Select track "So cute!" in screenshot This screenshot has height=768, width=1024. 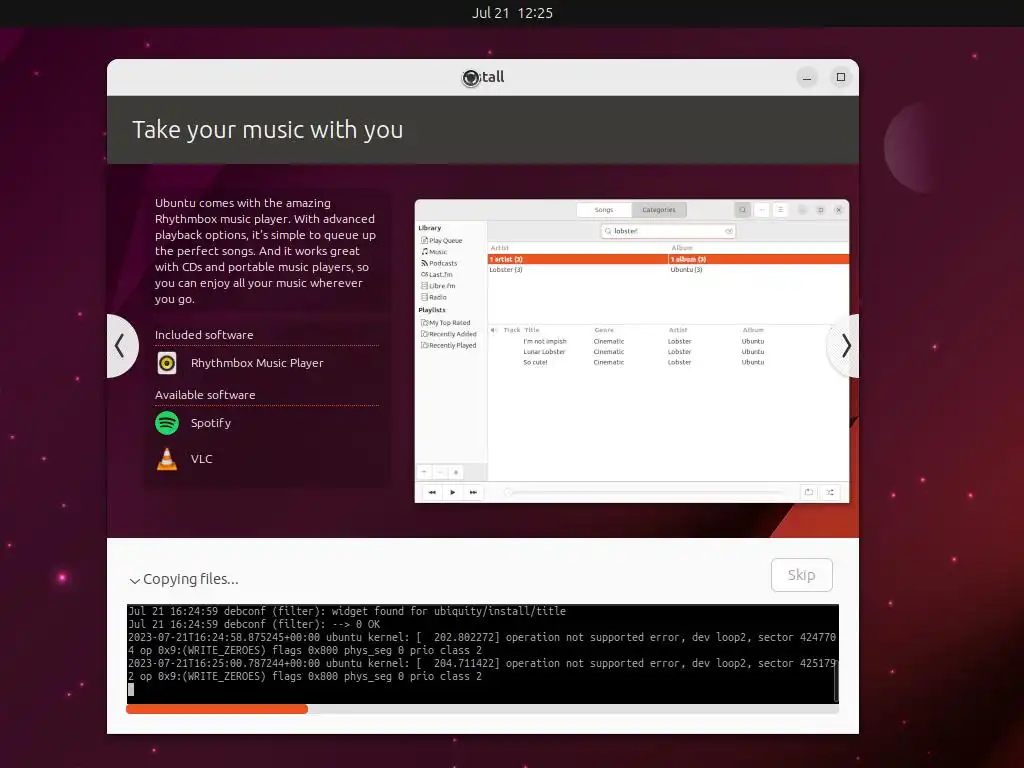coord(535,362)
